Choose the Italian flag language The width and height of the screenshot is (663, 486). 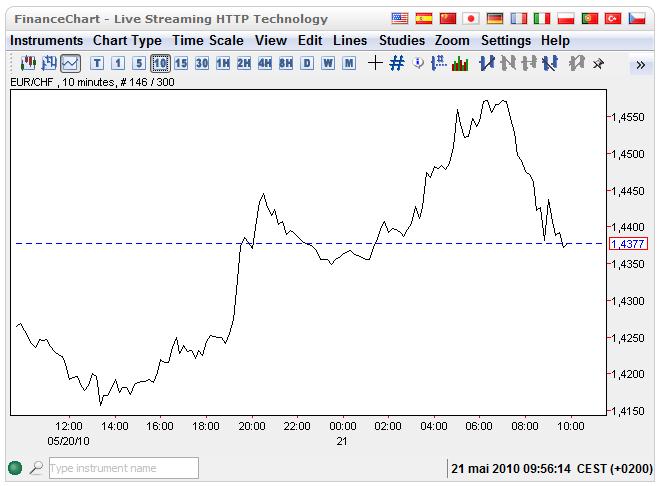(x=542, y=19)
